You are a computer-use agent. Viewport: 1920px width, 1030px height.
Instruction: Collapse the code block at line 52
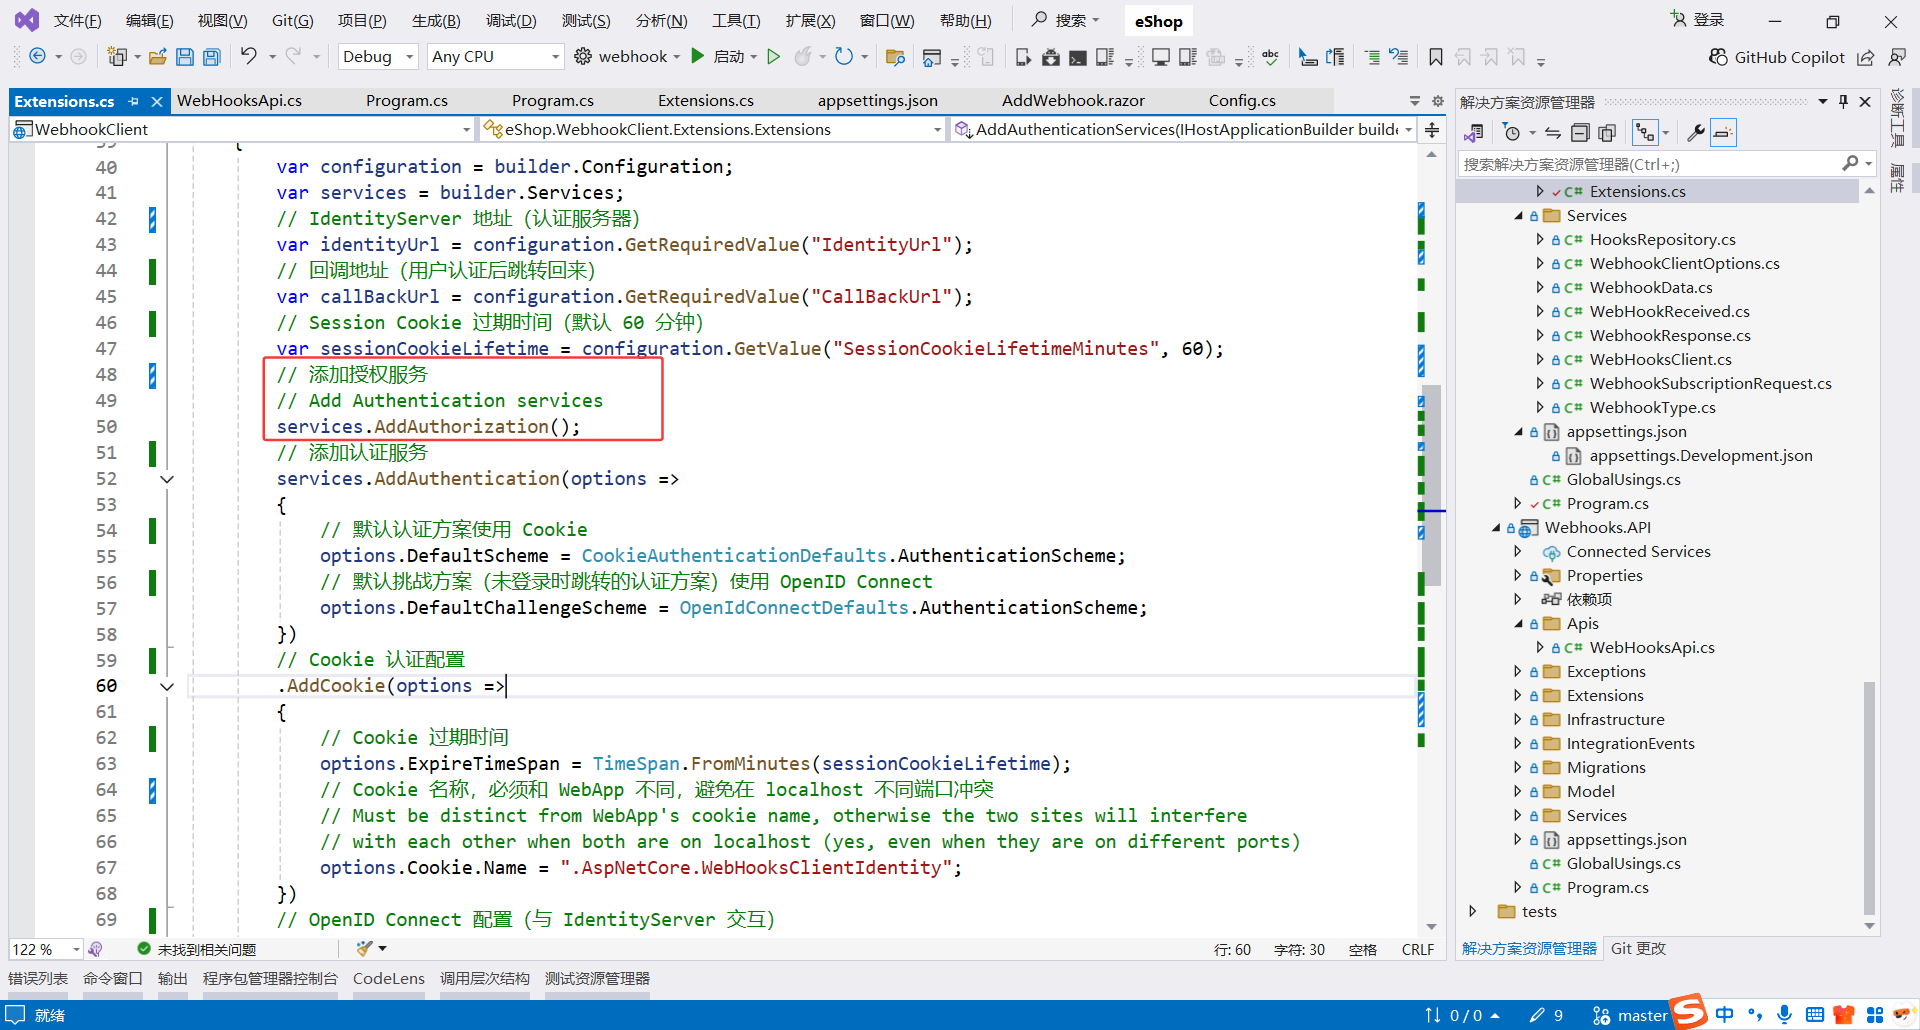167,479
